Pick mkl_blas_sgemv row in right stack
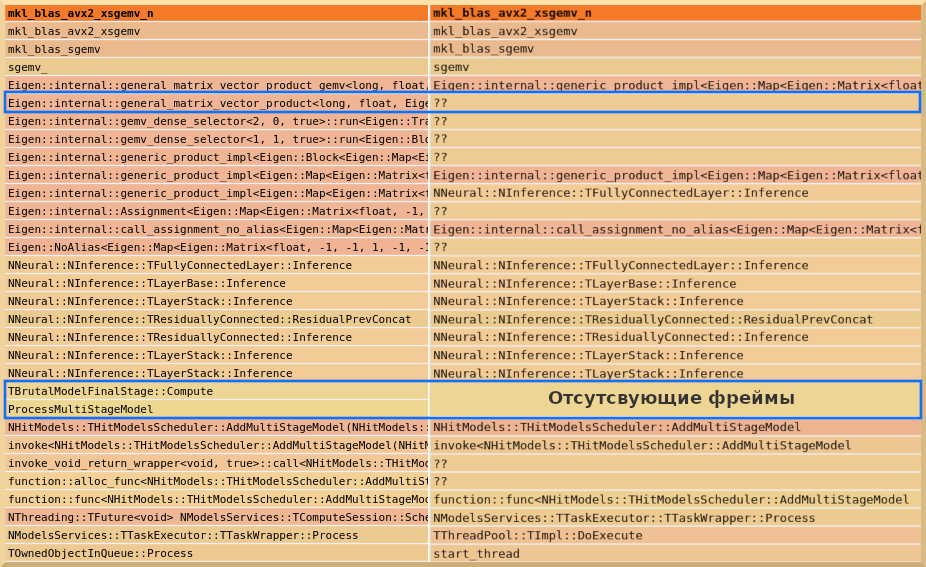 coord(675,49)
